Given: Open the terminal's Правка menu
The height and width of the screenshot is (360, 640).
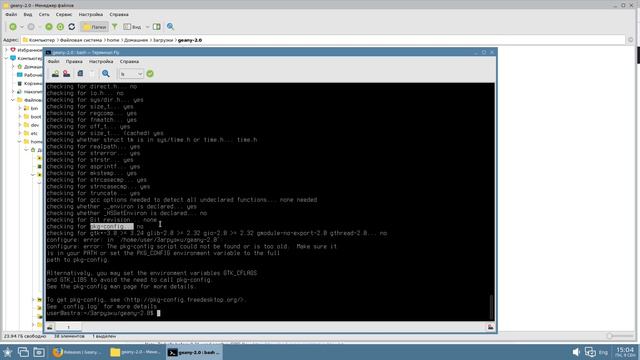Looking at the screenshot, I should click(74, 62).
